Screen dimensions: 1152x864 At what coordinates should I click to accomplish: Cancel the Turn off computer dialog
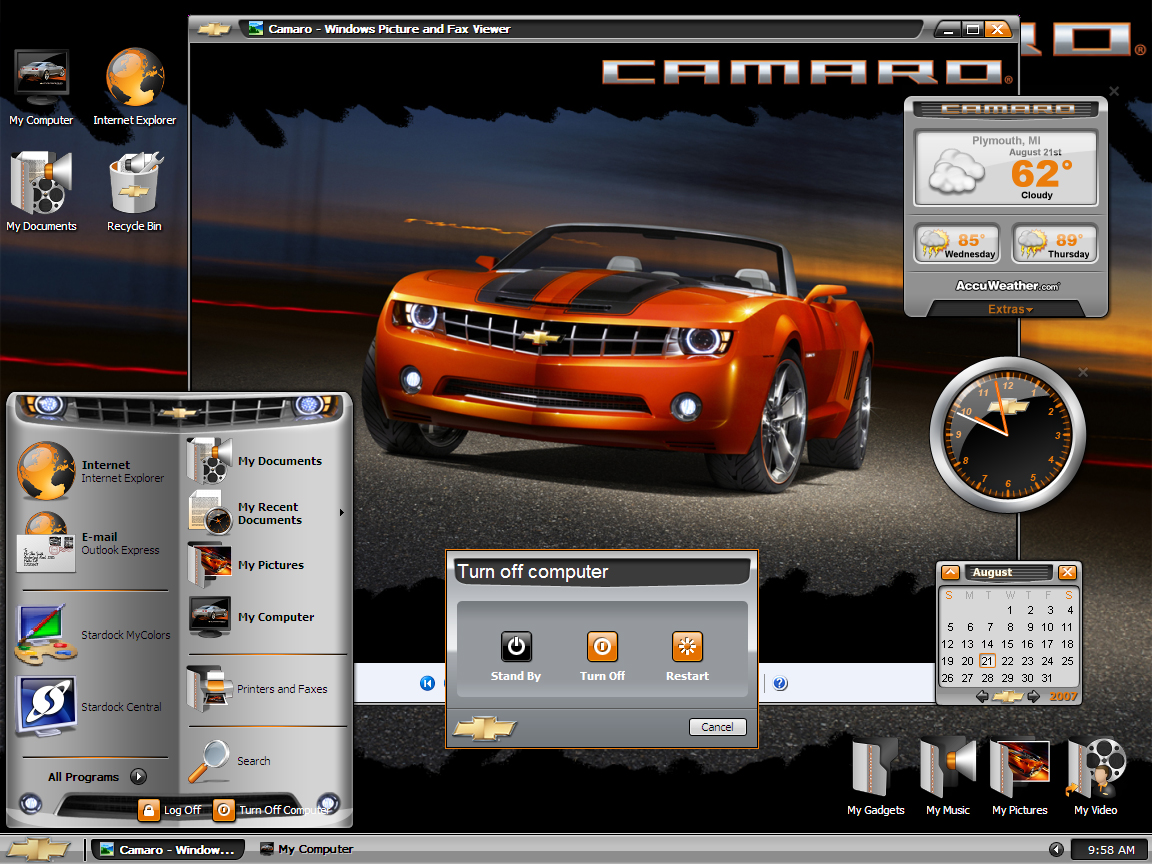tap(717, 727)
